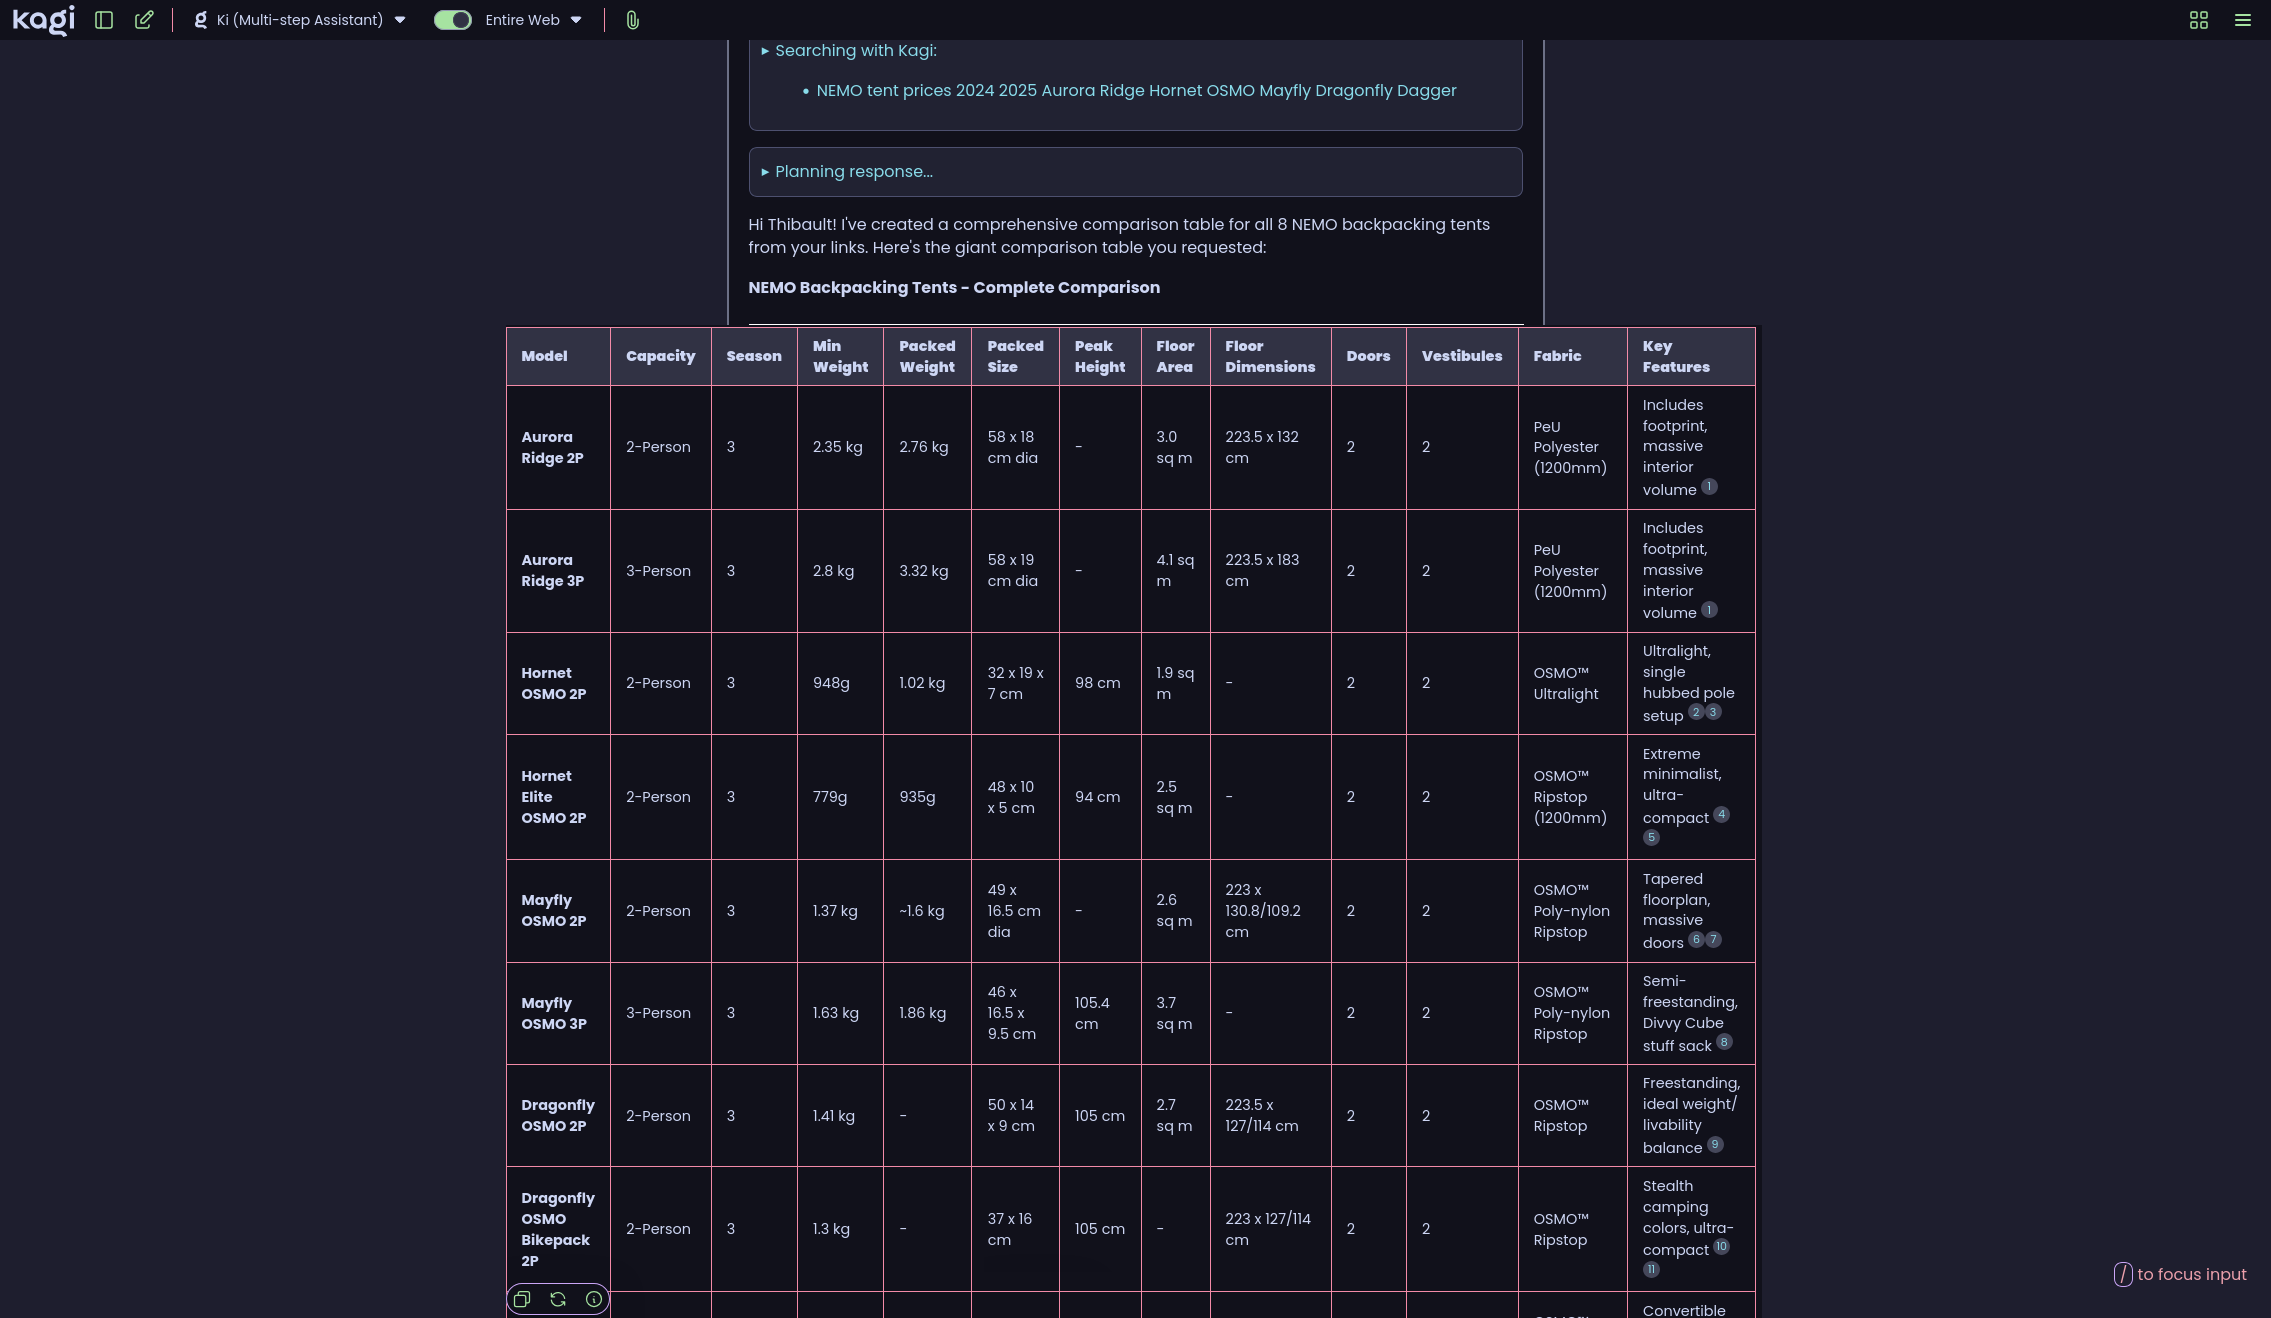Open the Ki (Multi-step Assistant) model dropdown
The image size is (2271, 1318).
pyautogui.click(x=300, y=20)
